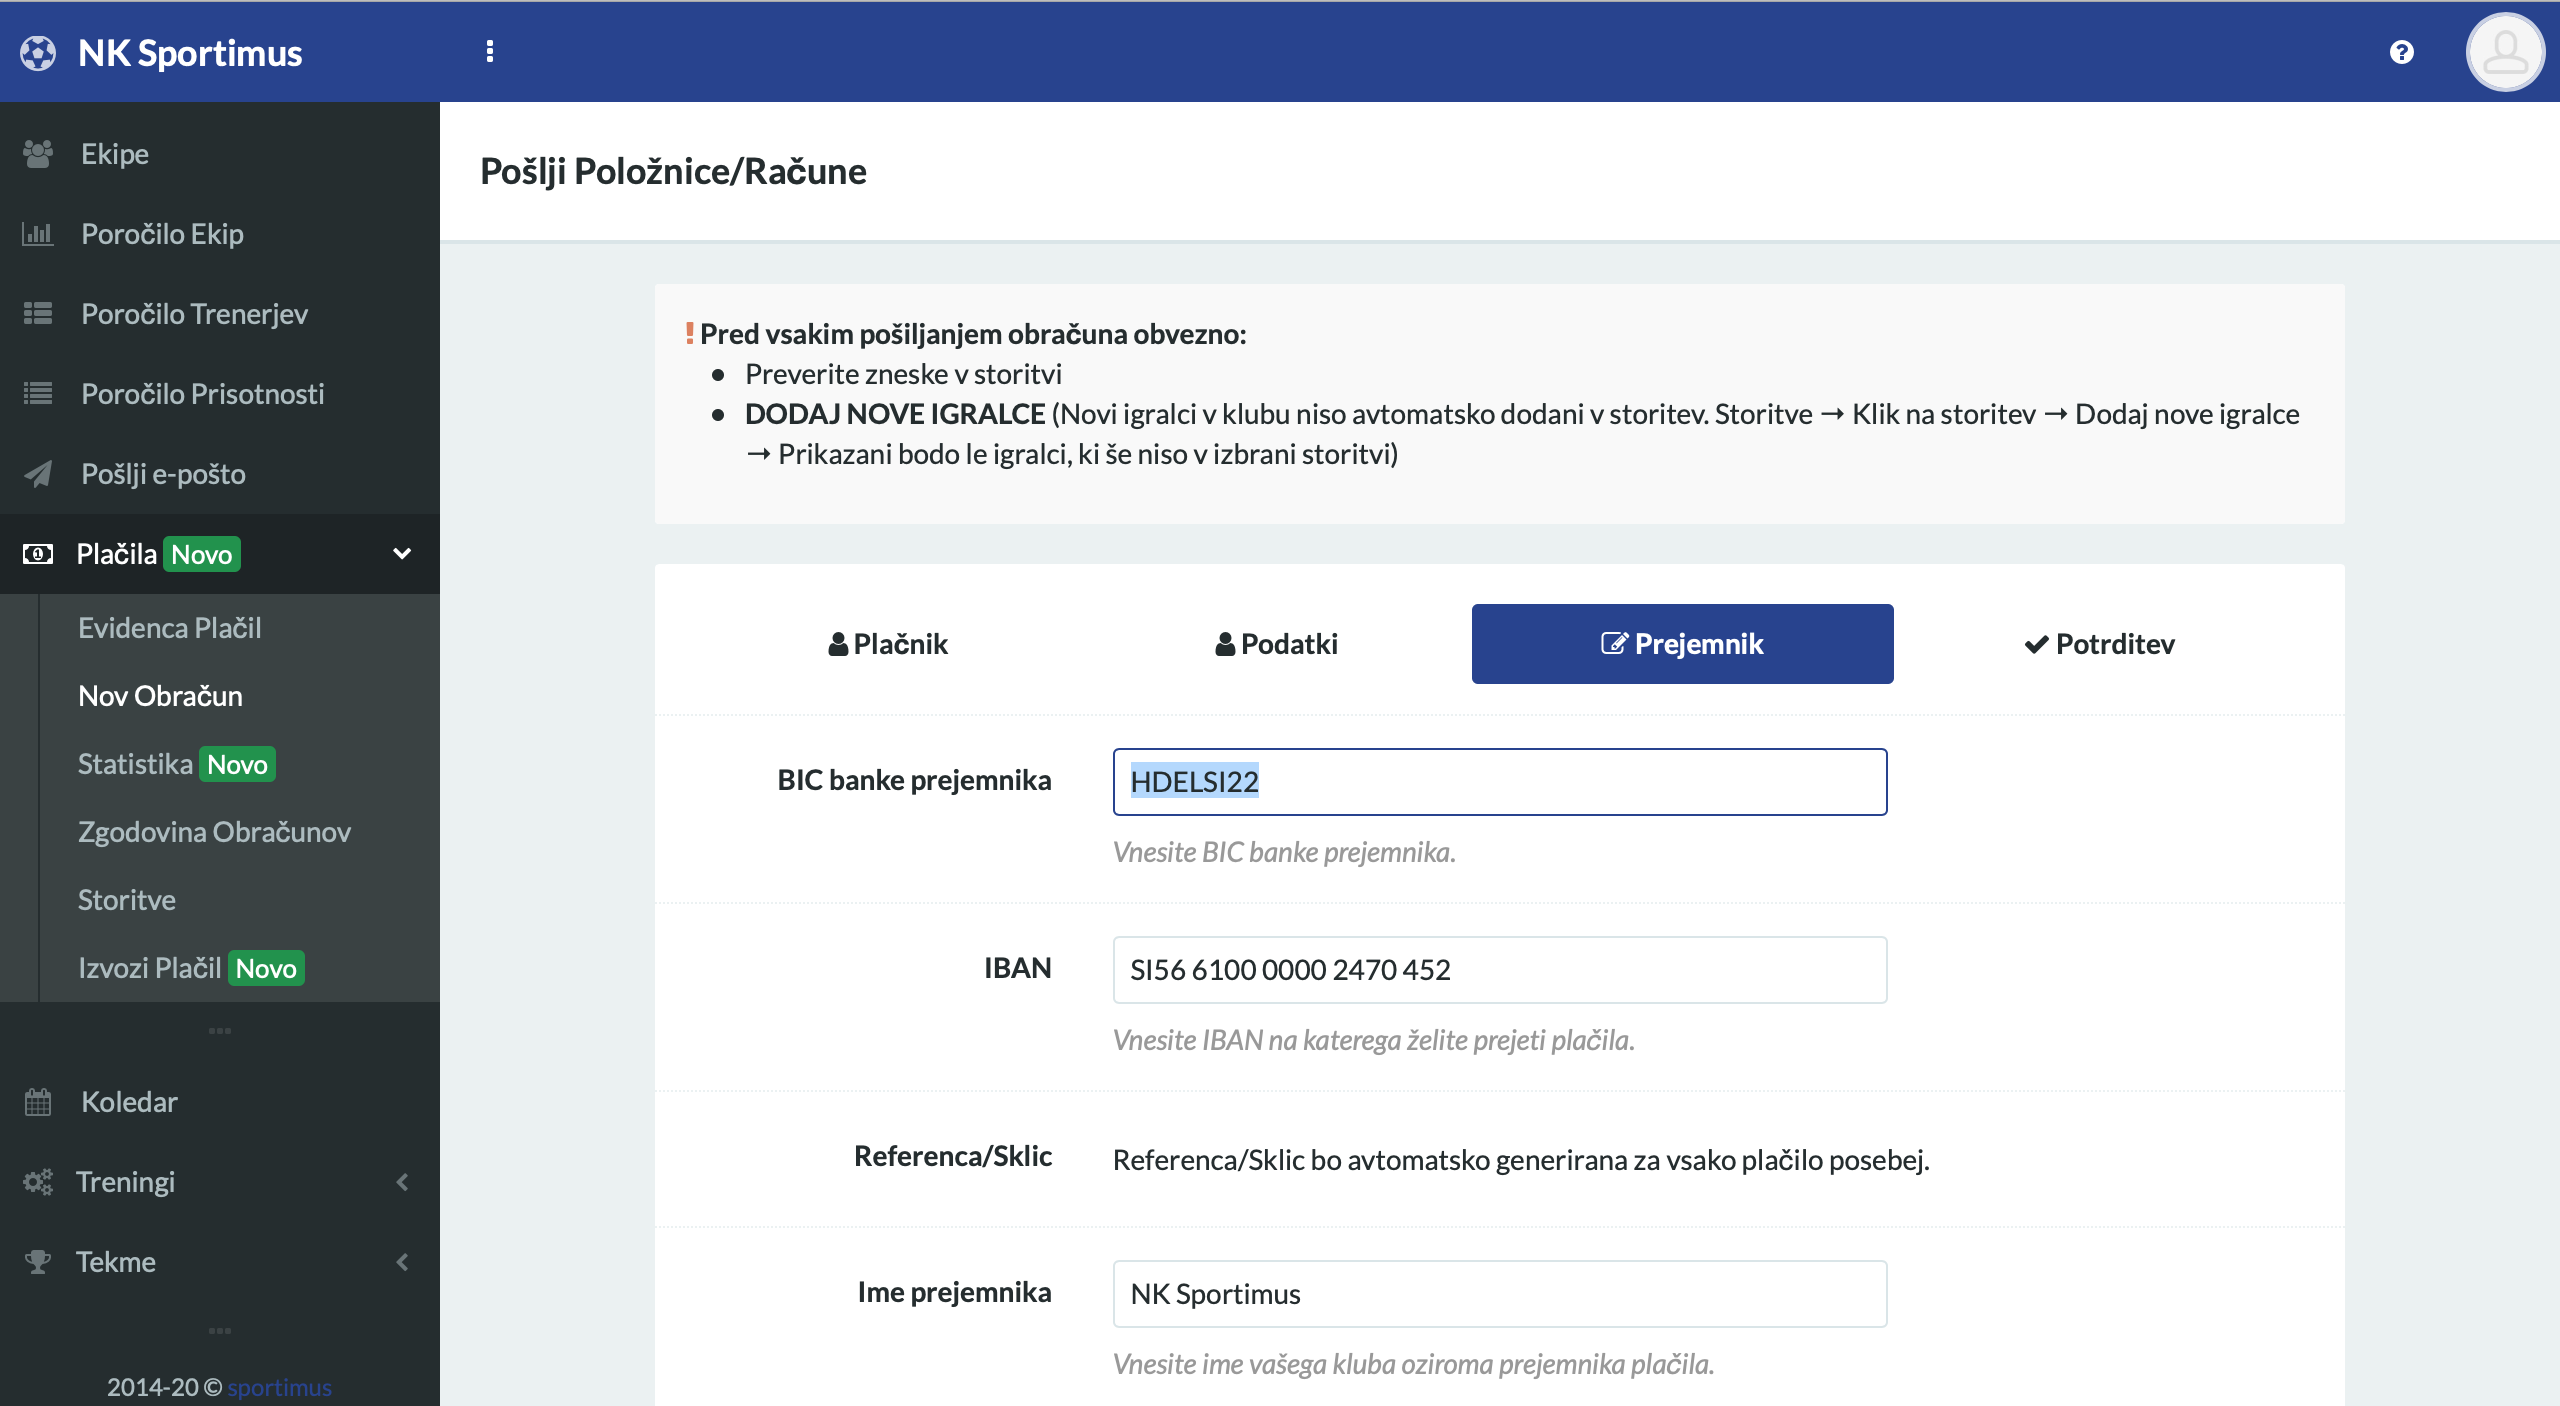Viewport: 2560px width, 1406px height.
Task: Go to the Podatki step tab
Action: pos(1276,644)
